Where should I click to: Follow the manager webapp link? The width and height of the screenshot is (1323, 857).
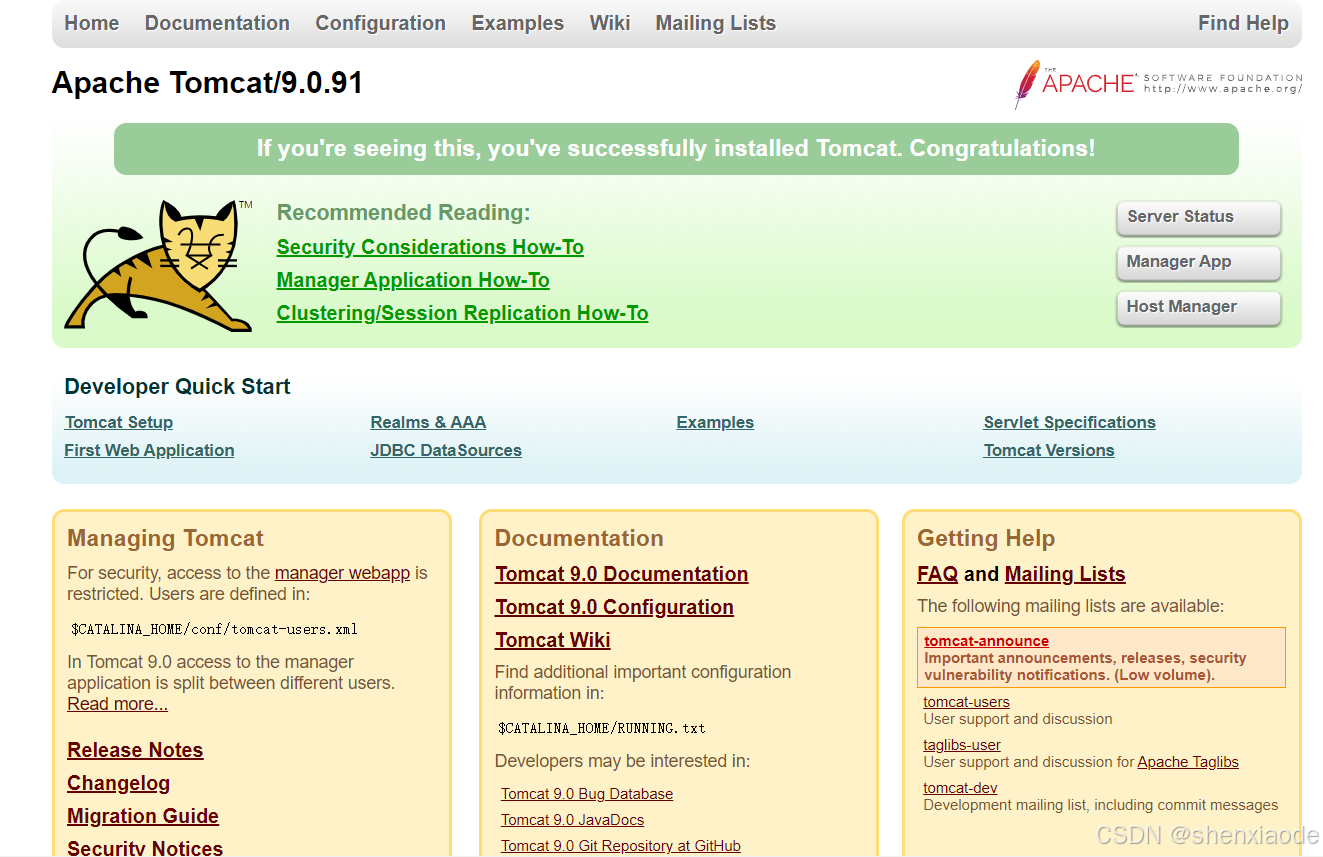click(342, 573)
